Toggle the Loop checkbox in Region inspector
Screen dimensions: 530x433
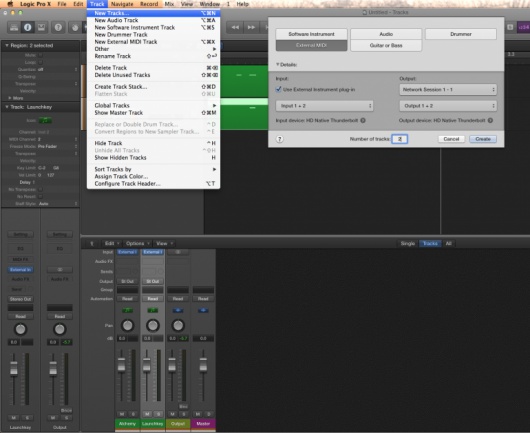(x=41, y=62)
